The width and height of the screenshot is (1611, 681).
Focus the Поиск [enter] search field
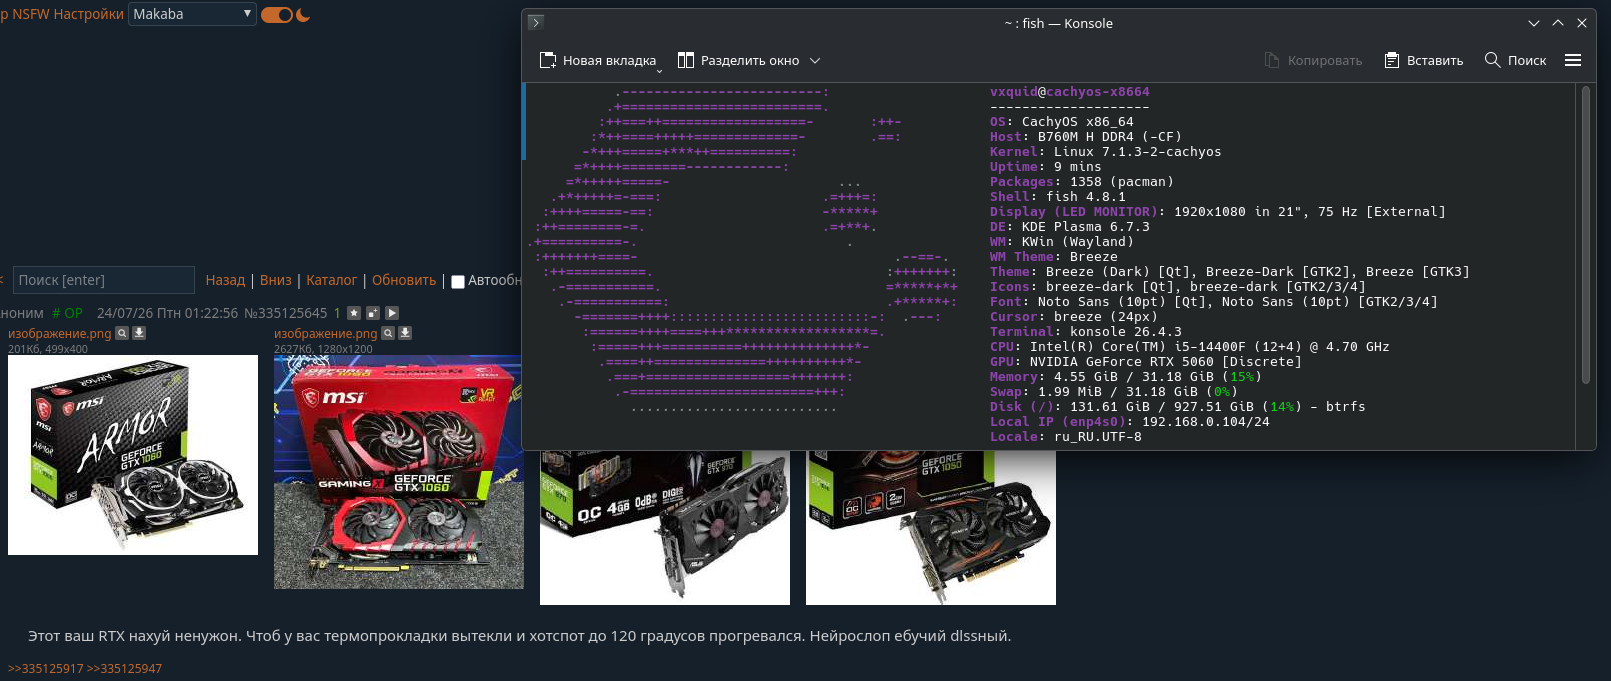click(x=103, y=280)
